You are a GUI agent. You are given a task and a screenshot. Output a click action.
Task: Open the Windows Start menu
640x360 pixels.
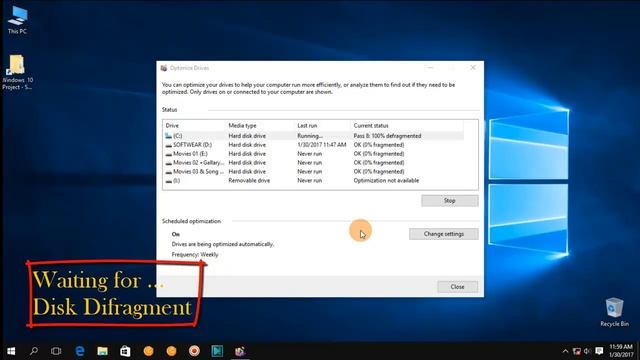[11, 351]
